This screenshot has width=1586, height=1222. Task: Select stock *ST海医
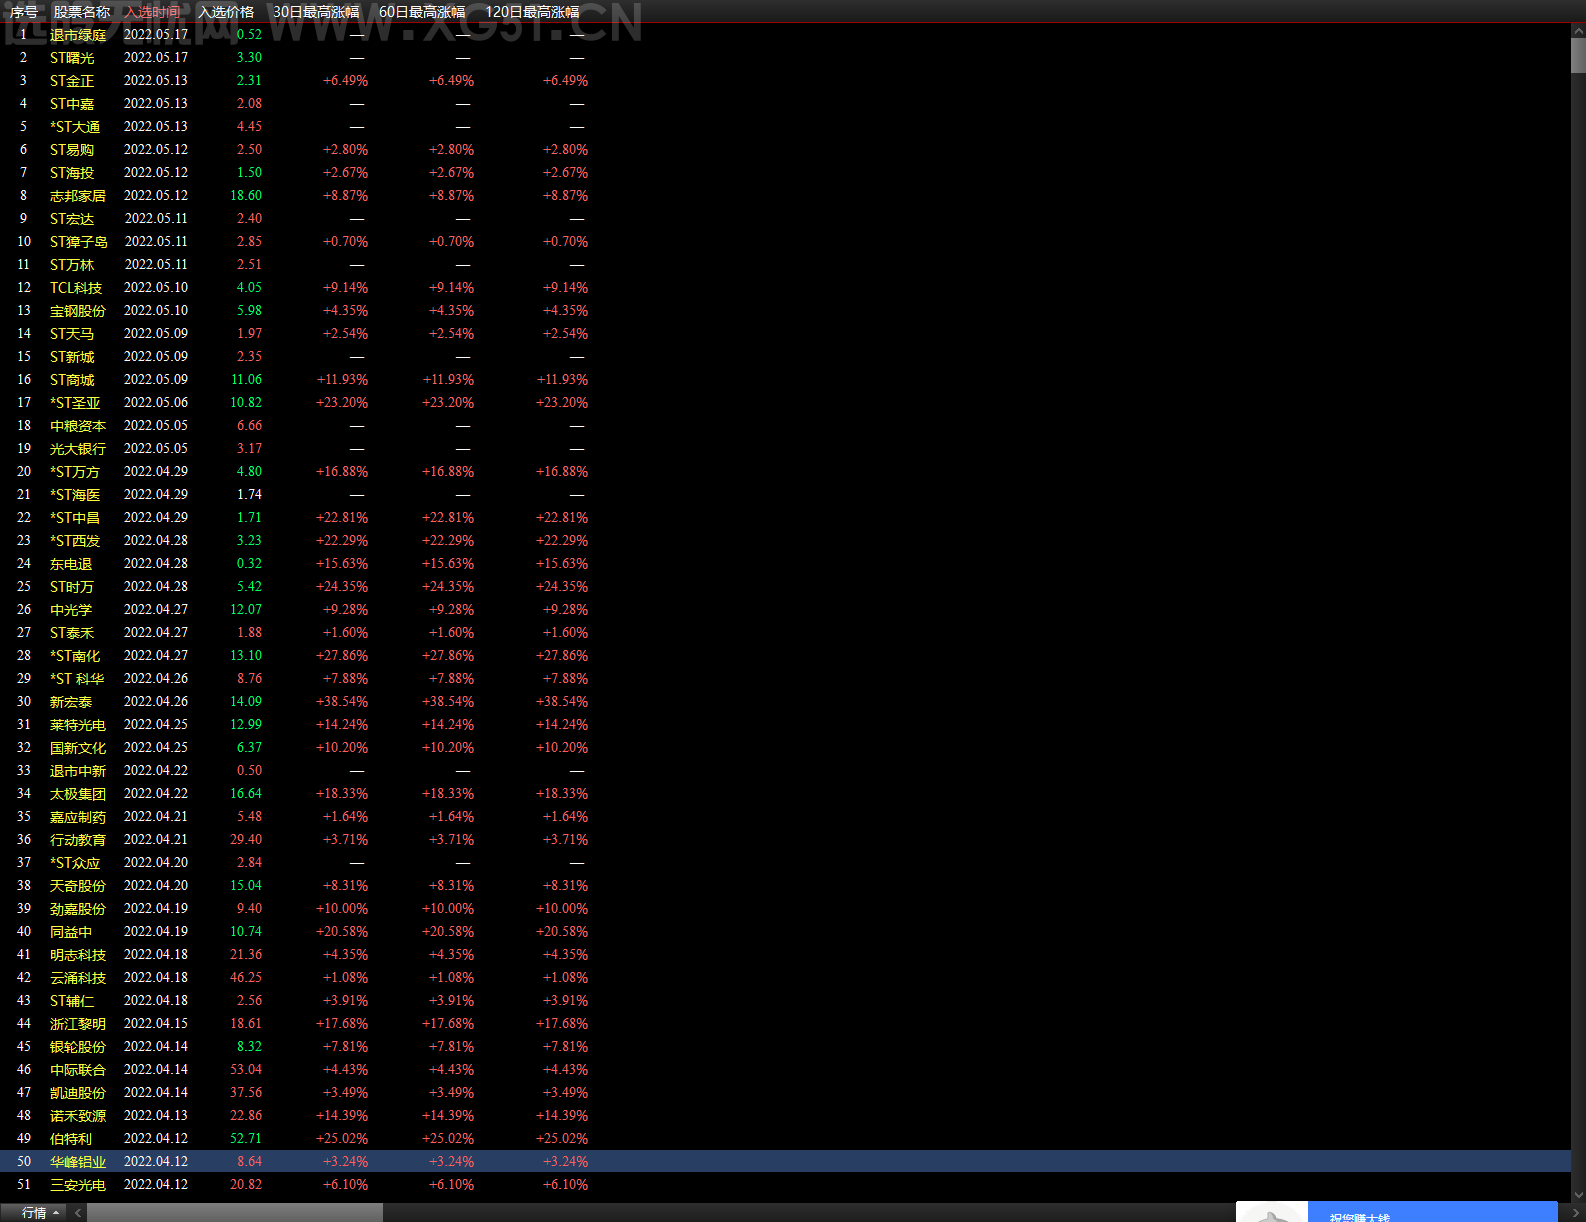pos(75,495)
